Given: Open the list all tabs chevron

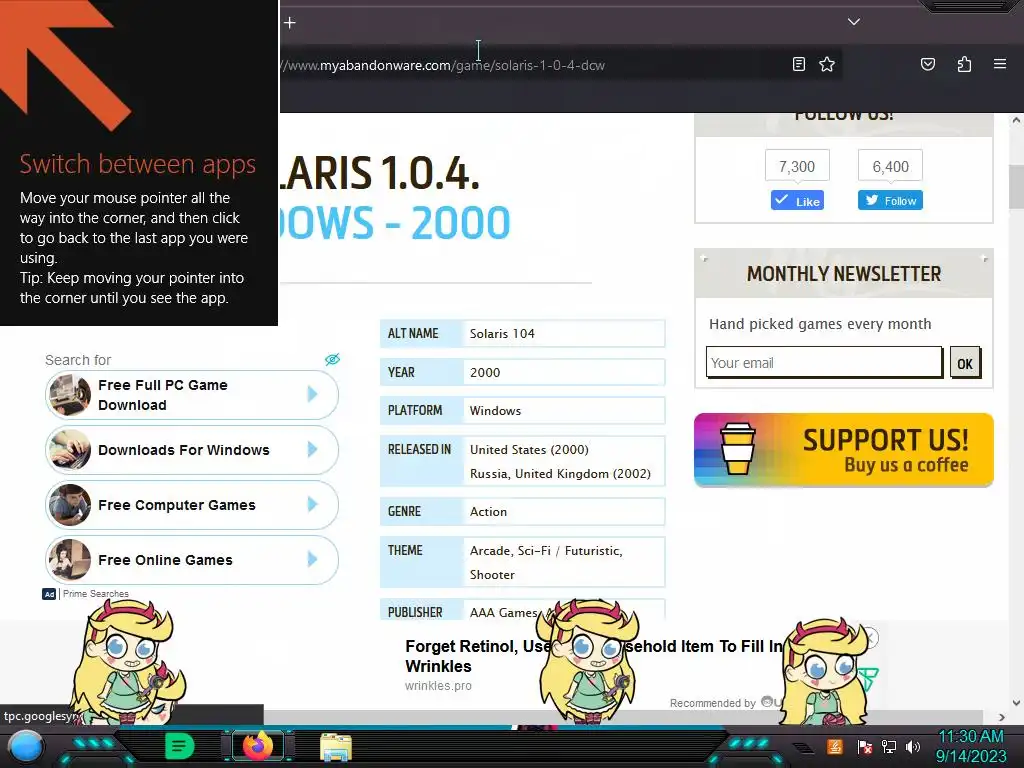Looking at the screenshot, I should [854, 22].
